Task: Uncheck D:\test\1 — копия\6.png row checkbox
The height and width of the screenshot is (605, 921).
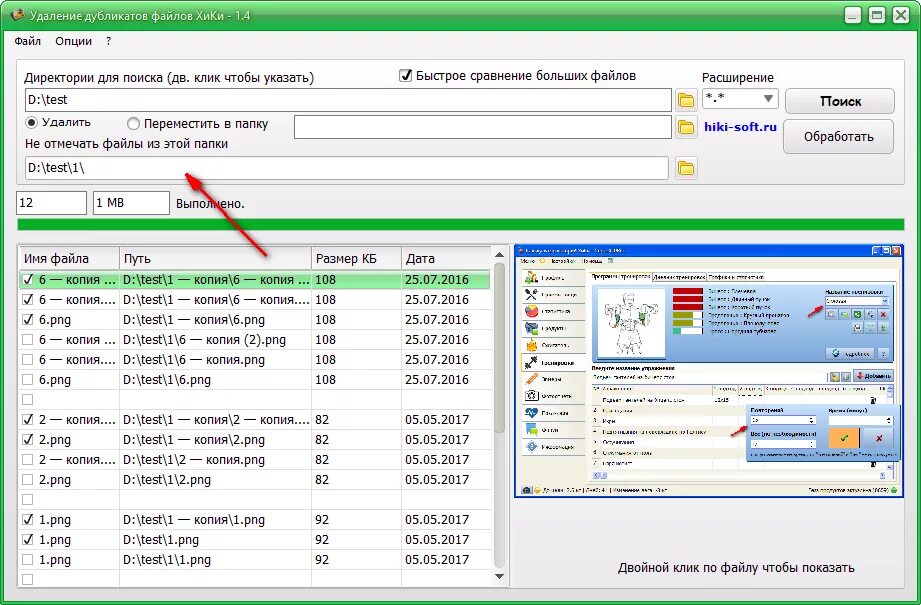Action: (x=28, y=320)
